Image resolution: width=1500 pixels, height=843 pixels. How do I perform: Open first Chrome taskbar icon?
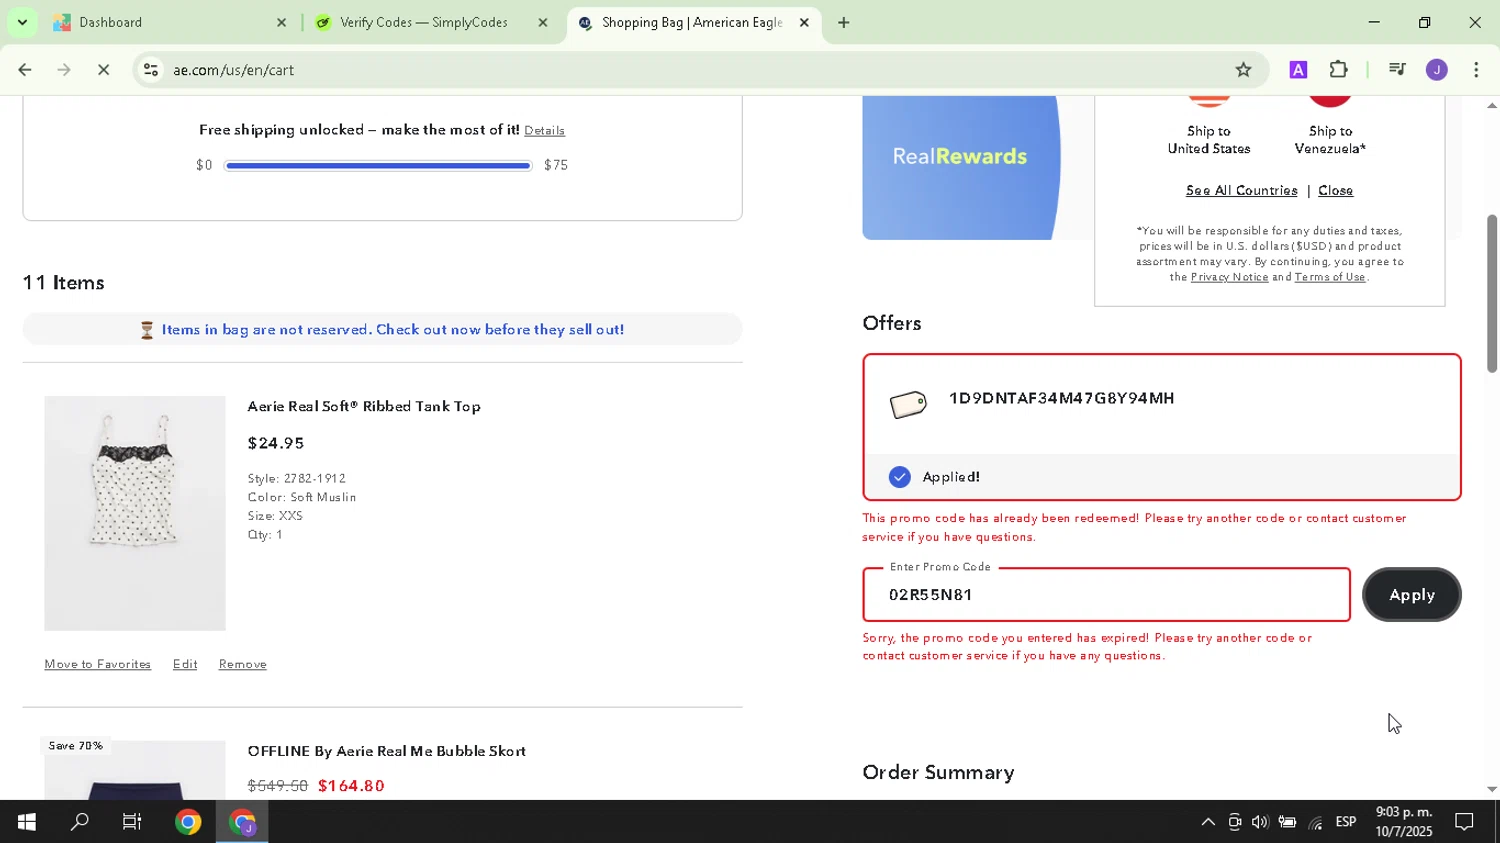[188, 822]
